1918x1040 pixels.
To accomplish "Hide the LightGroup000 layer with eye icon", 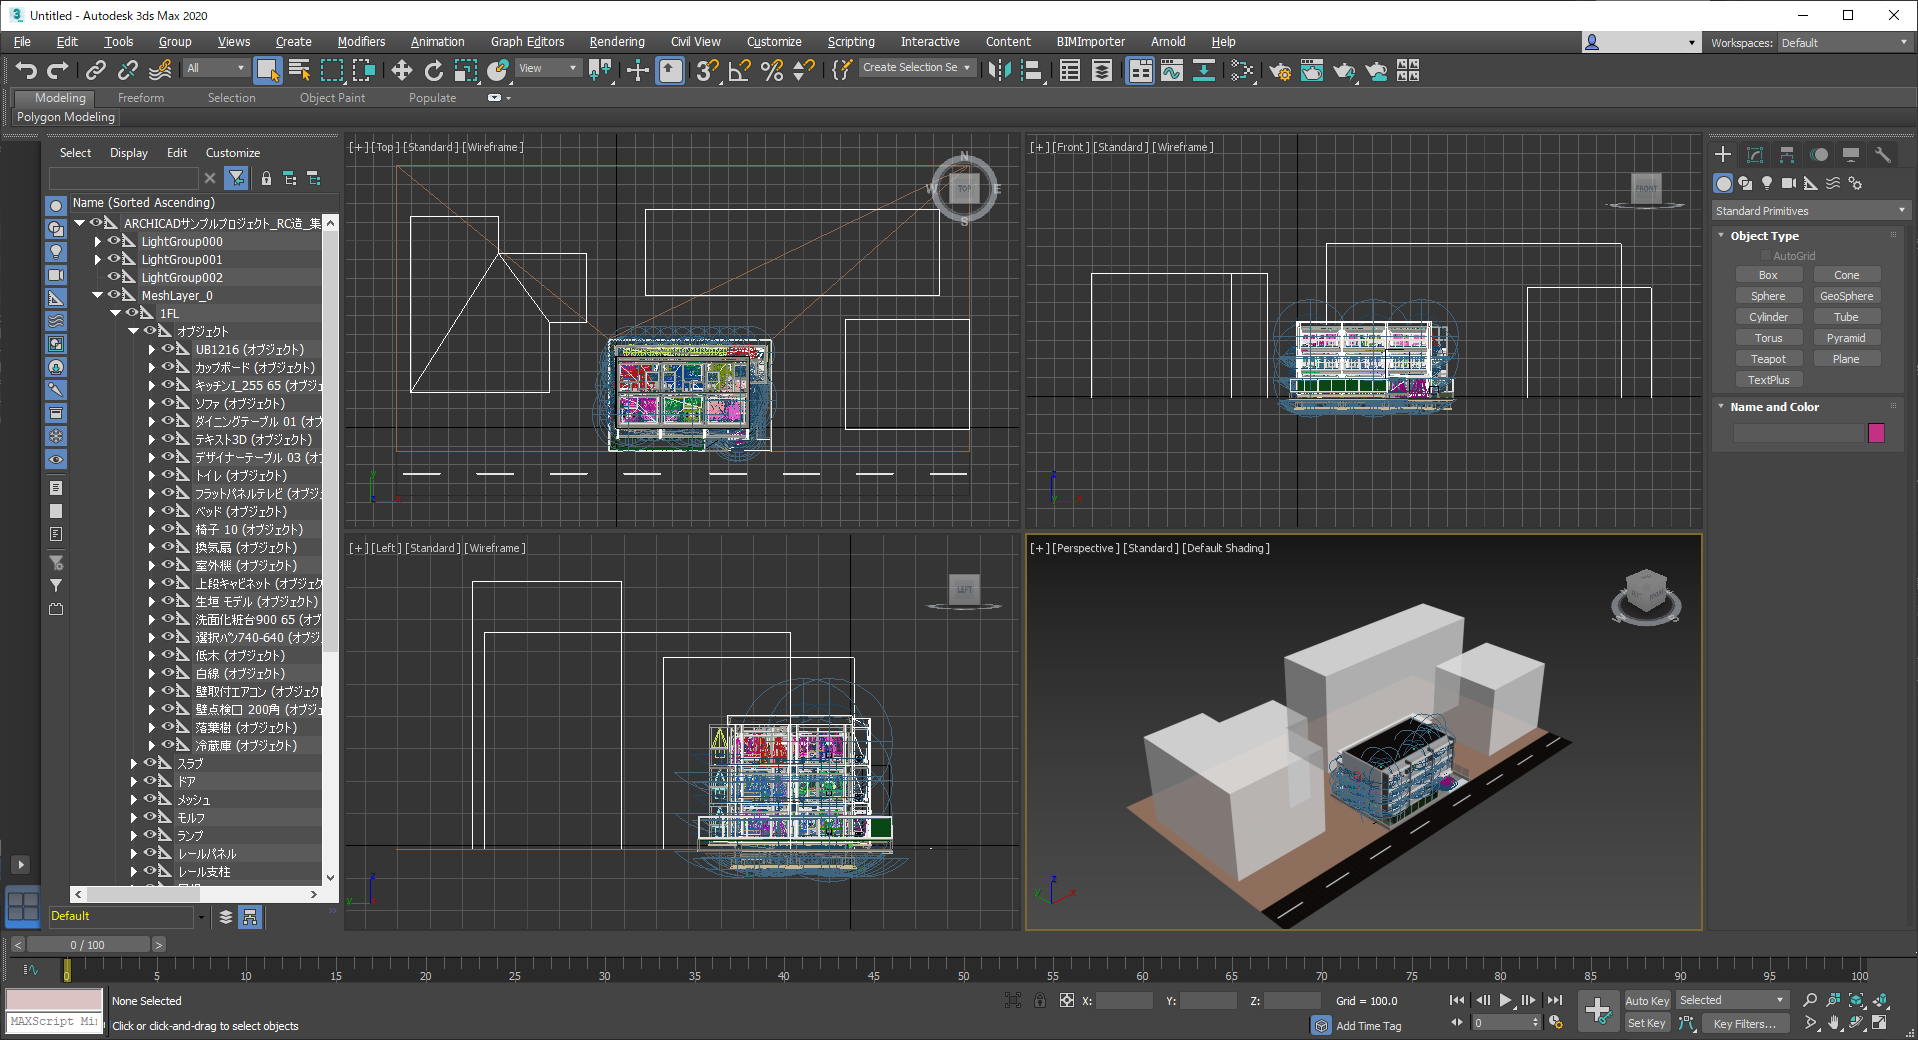I will tap(114, 241).
